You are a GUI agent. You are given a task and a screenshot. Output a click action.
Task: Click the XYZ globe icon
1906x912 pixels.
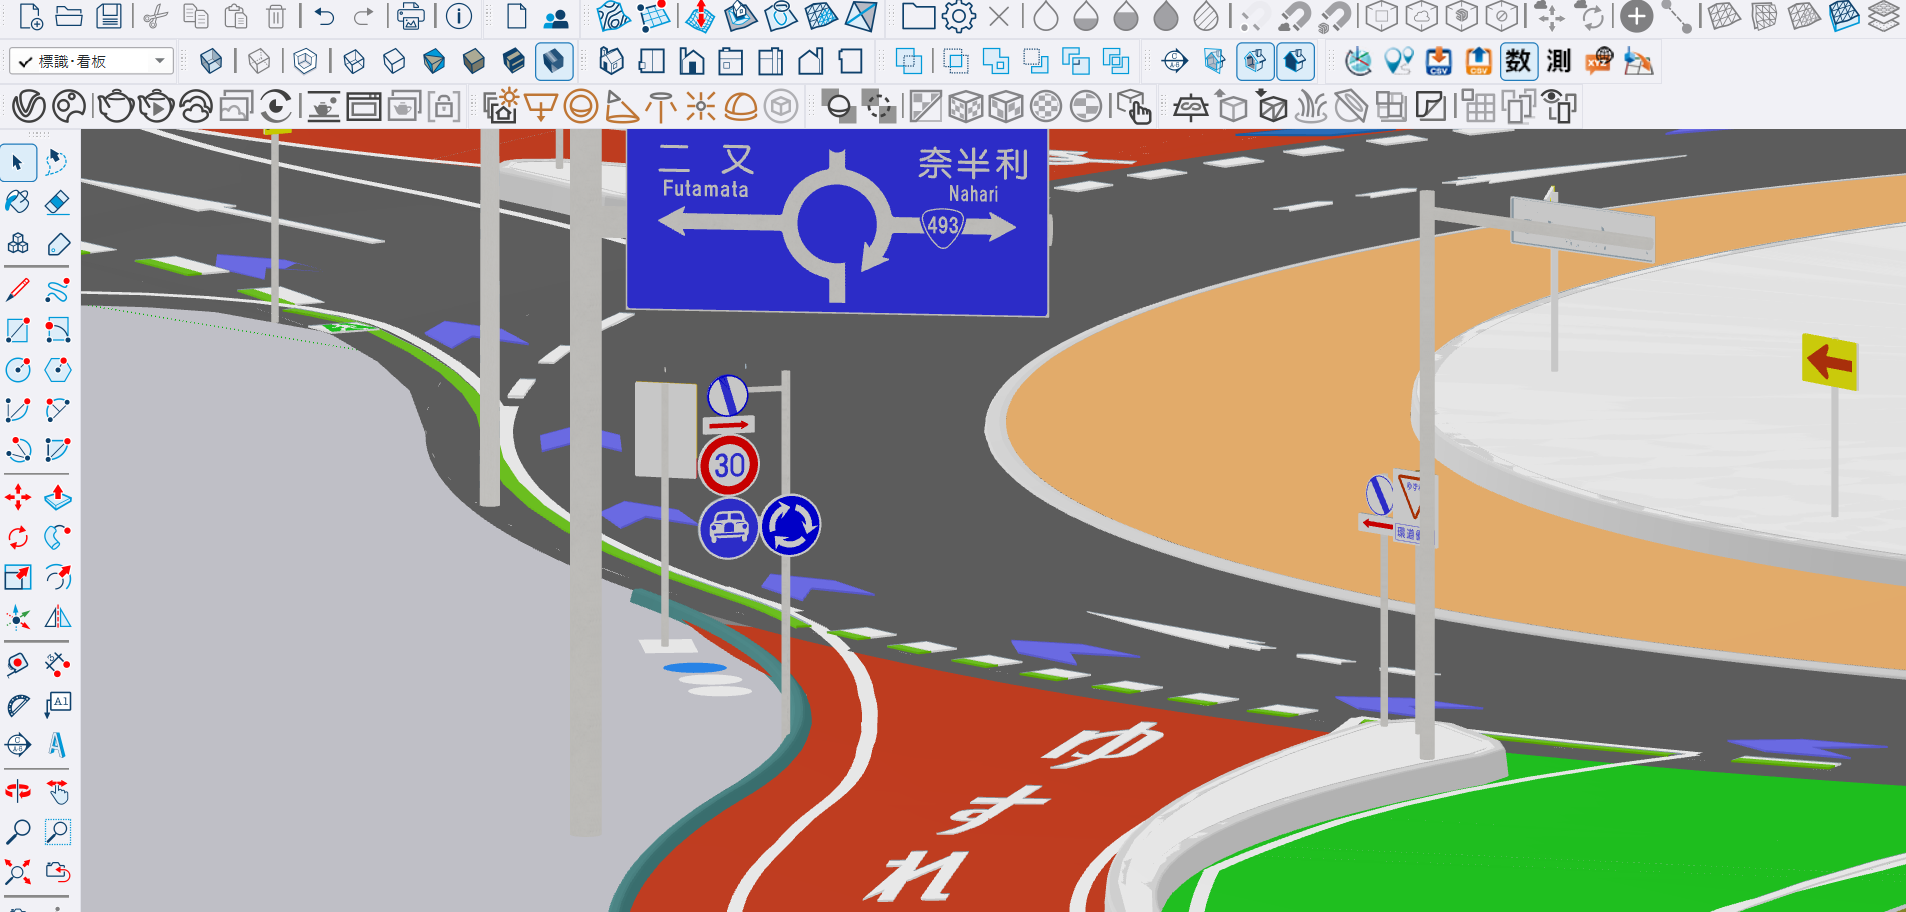tap(1599, 61)
